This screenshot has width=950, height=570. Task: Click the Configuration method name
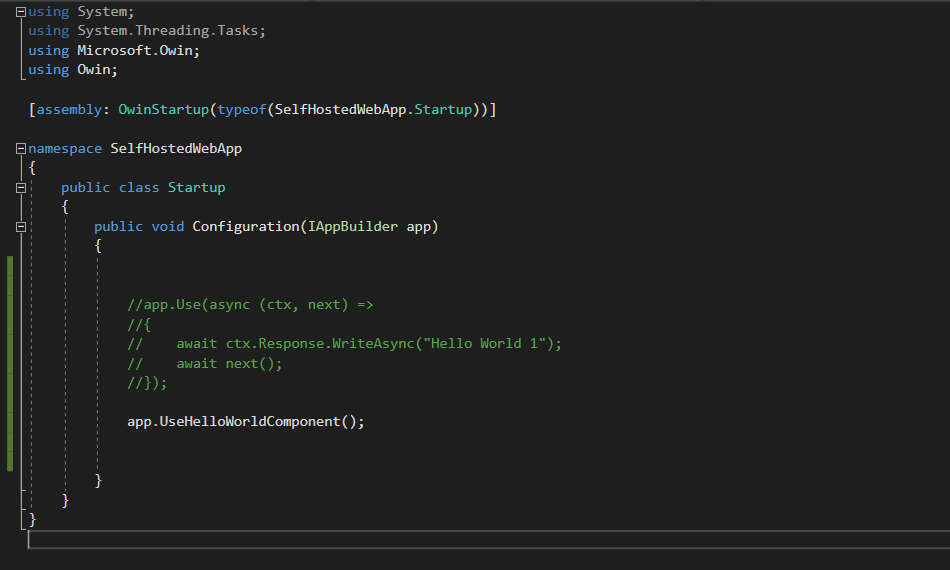pyautogui.click(x=246, y=227)
